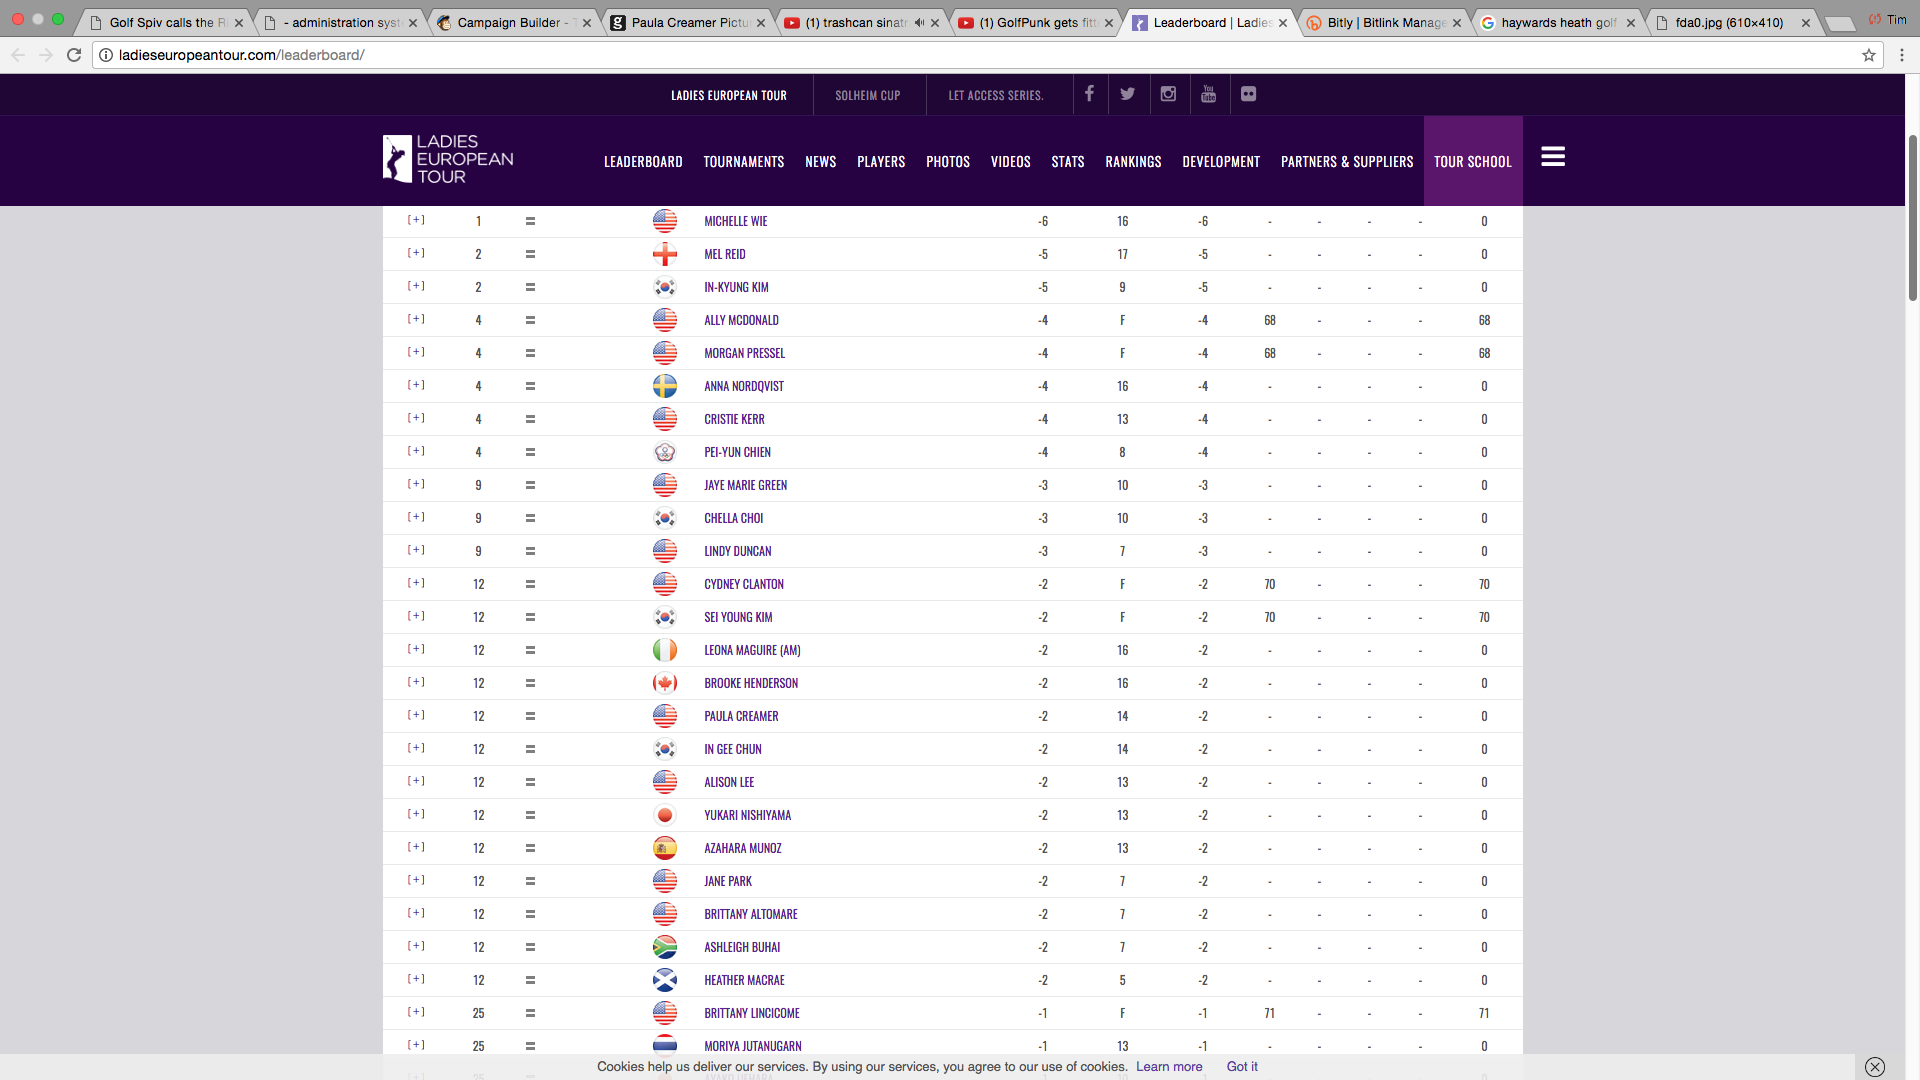Viewport: 1920px width, 1080px height.
Task: Click the Ladies European Tour logo
Action: [x=448, y=159]
